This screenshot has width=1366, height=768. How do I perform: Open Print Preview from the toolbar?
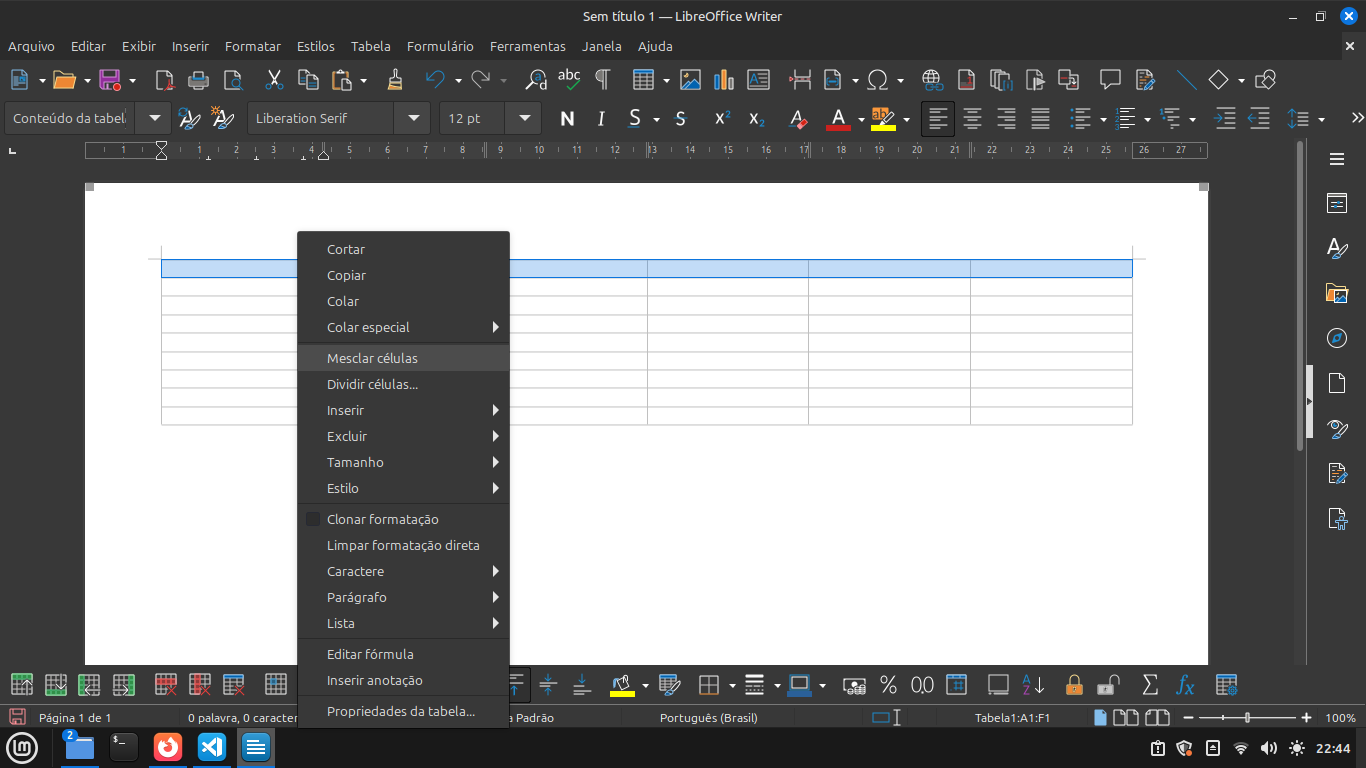(x=233, y=80)
